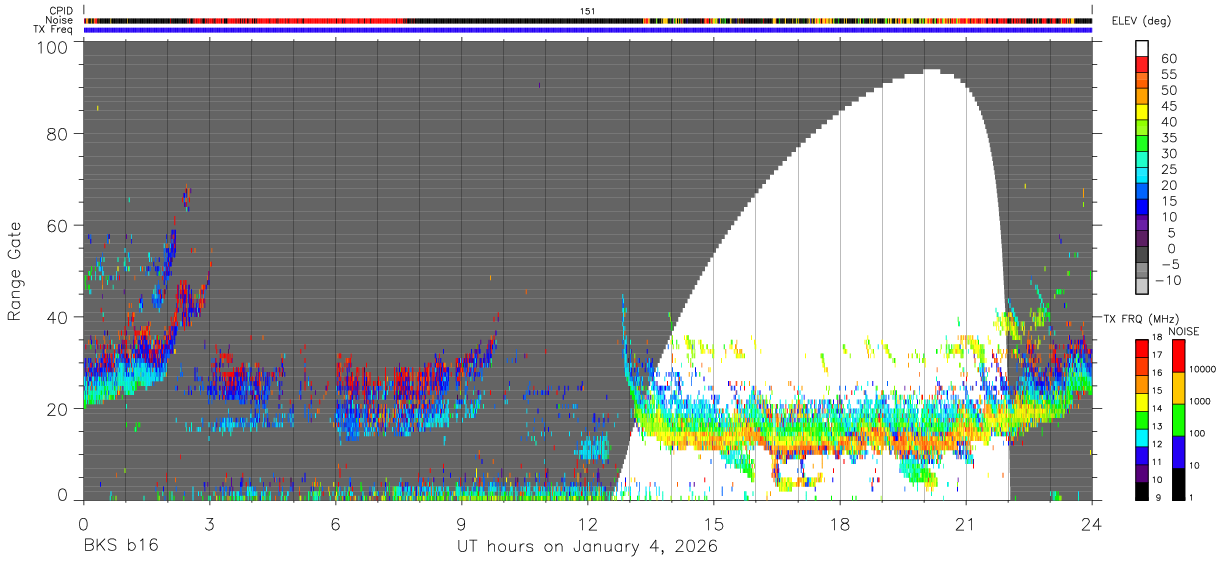Select the green band of the NOISE color bar
Screen dimensions: 1228x567
pos(1177,419)
